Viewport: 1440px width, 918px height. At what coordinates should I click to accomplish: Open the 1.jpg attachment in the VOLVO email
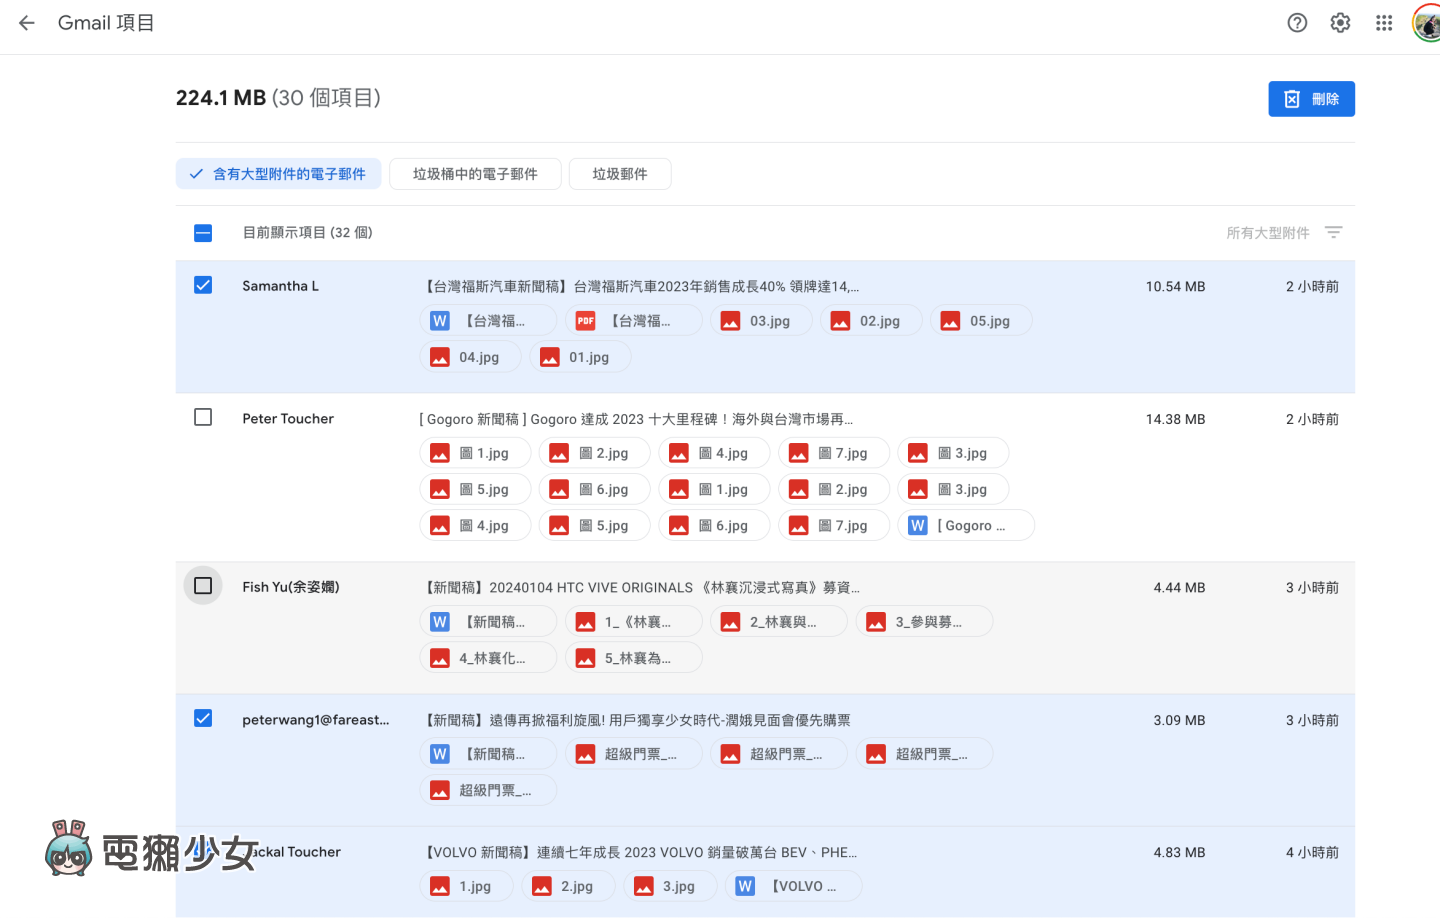coord(466,886)
